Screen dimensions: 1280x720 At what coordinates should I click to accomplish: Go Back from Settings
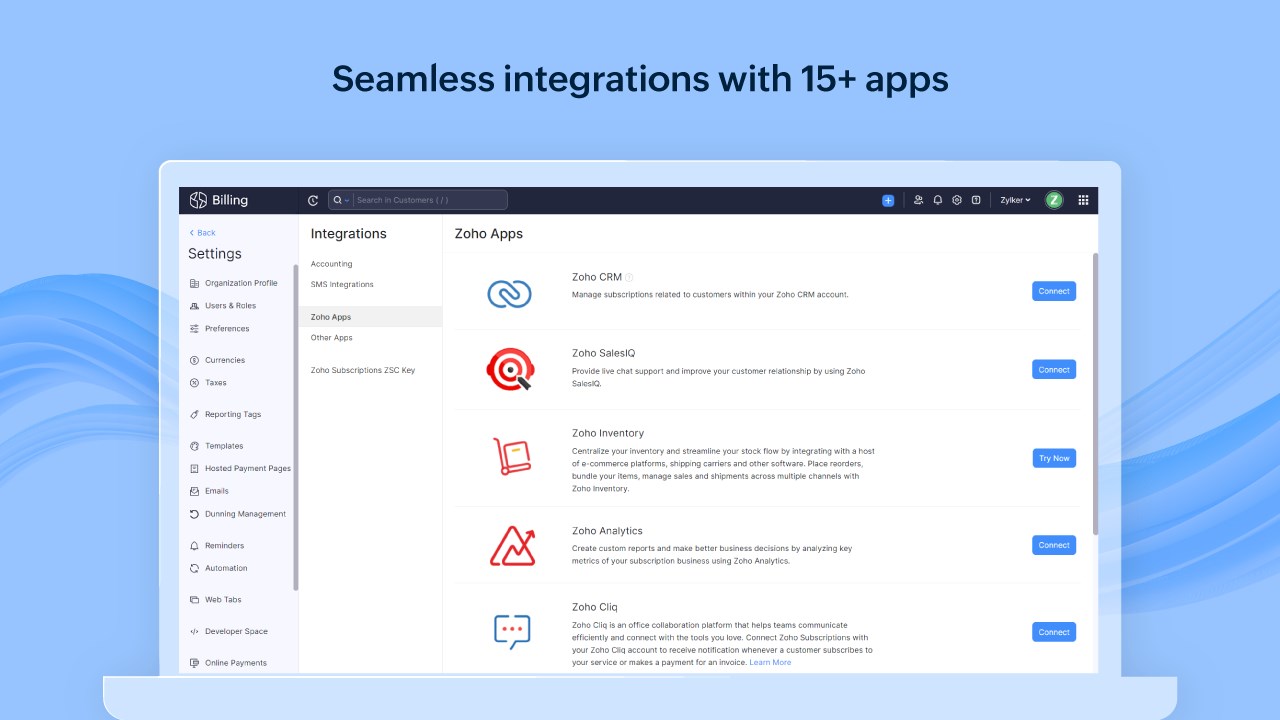[x=202, y=233]
